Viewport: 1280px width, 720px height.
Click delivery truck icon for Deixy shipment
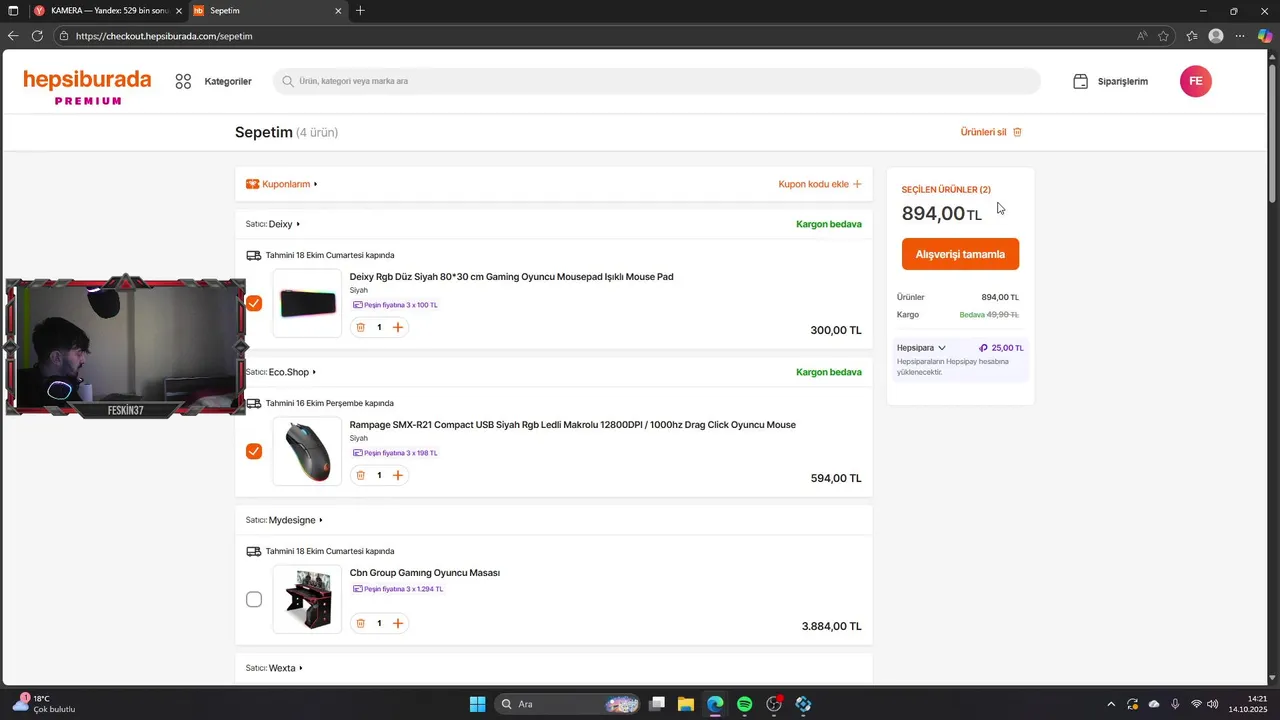[253, 255]
